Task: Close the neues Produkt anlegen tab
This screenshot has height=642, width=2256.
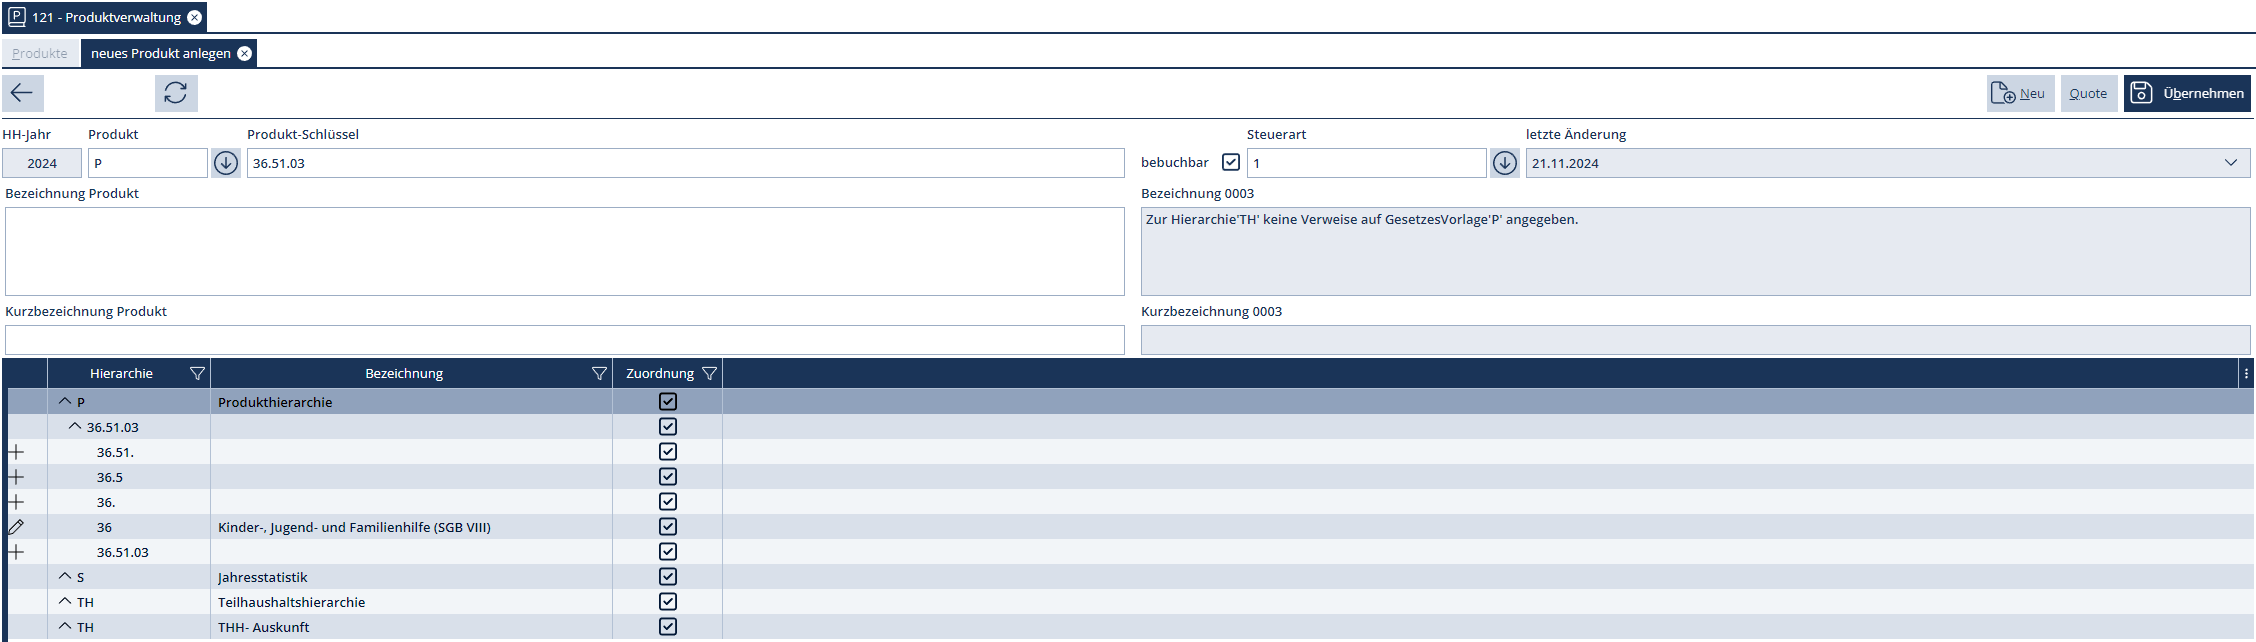Action: (x=244, y=53)
